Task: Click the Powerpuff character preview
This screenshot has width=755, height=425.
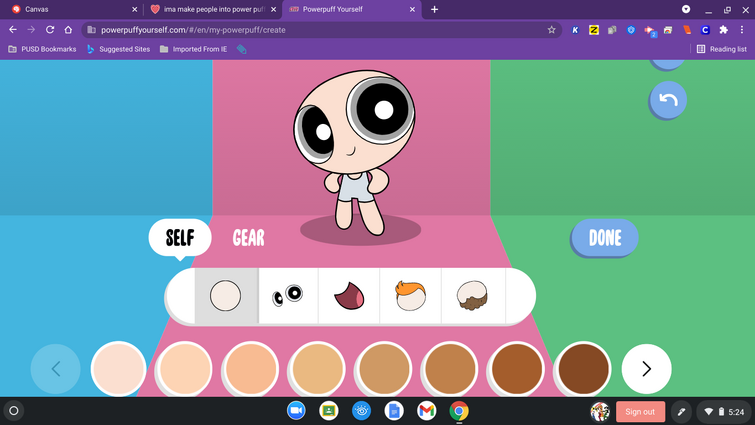Action: 355,152
